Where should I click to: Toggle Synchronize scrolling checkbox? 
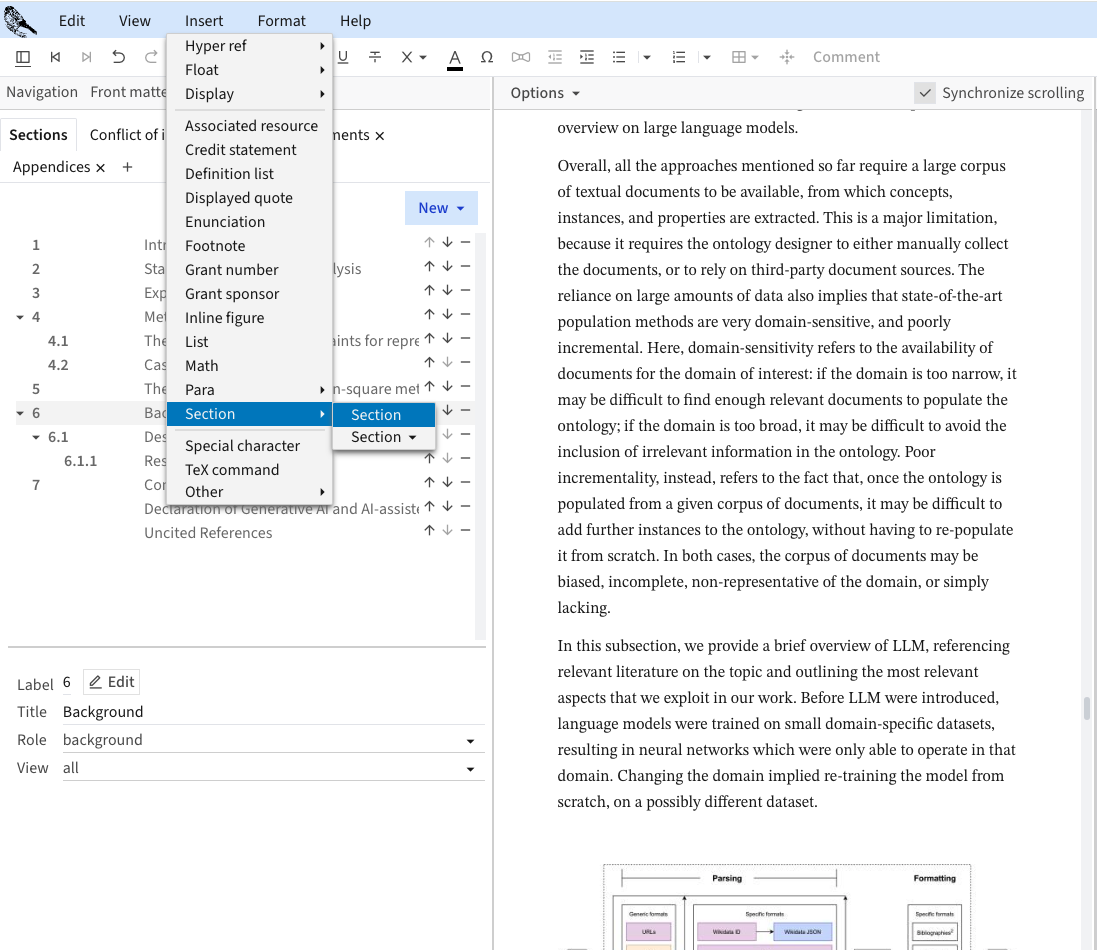pos(925,93)
